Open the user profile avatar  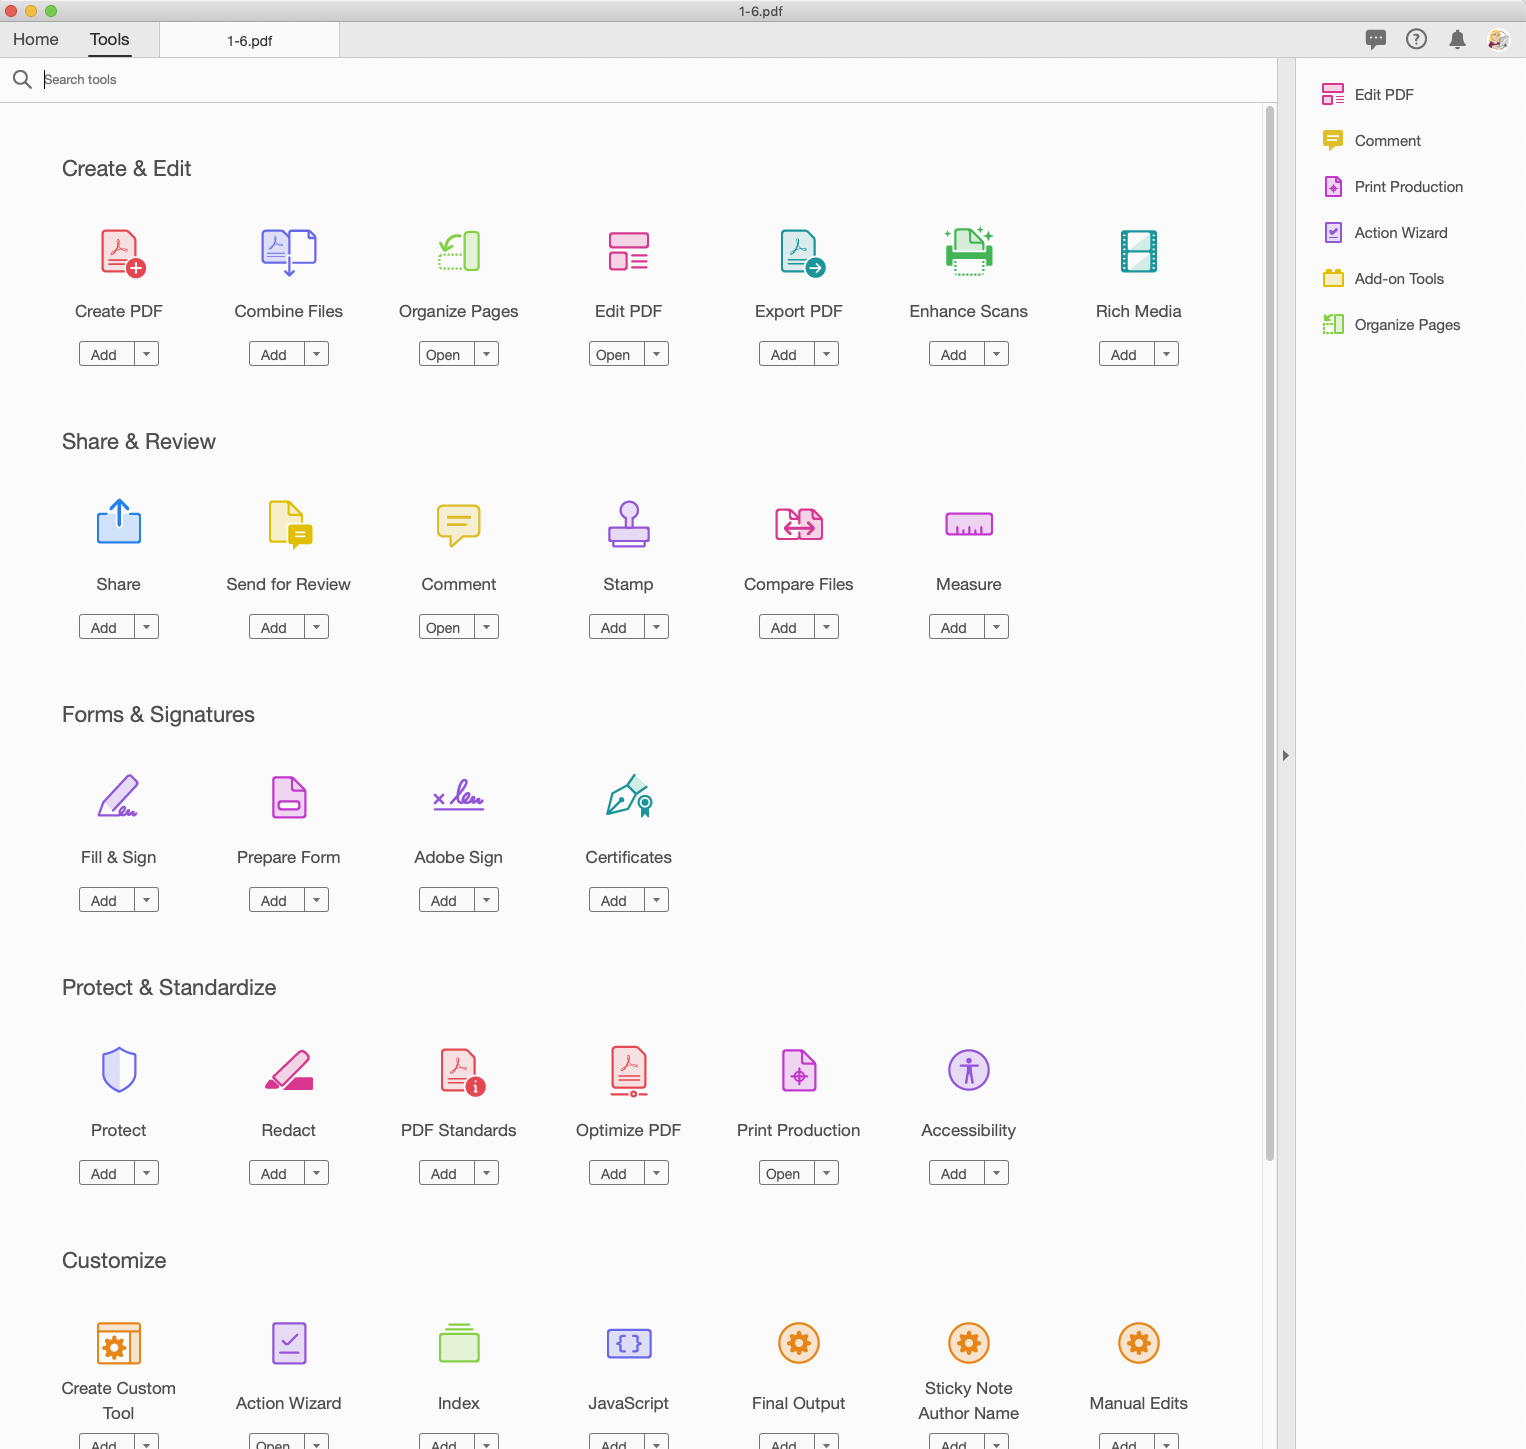(x=1498, y=39)
